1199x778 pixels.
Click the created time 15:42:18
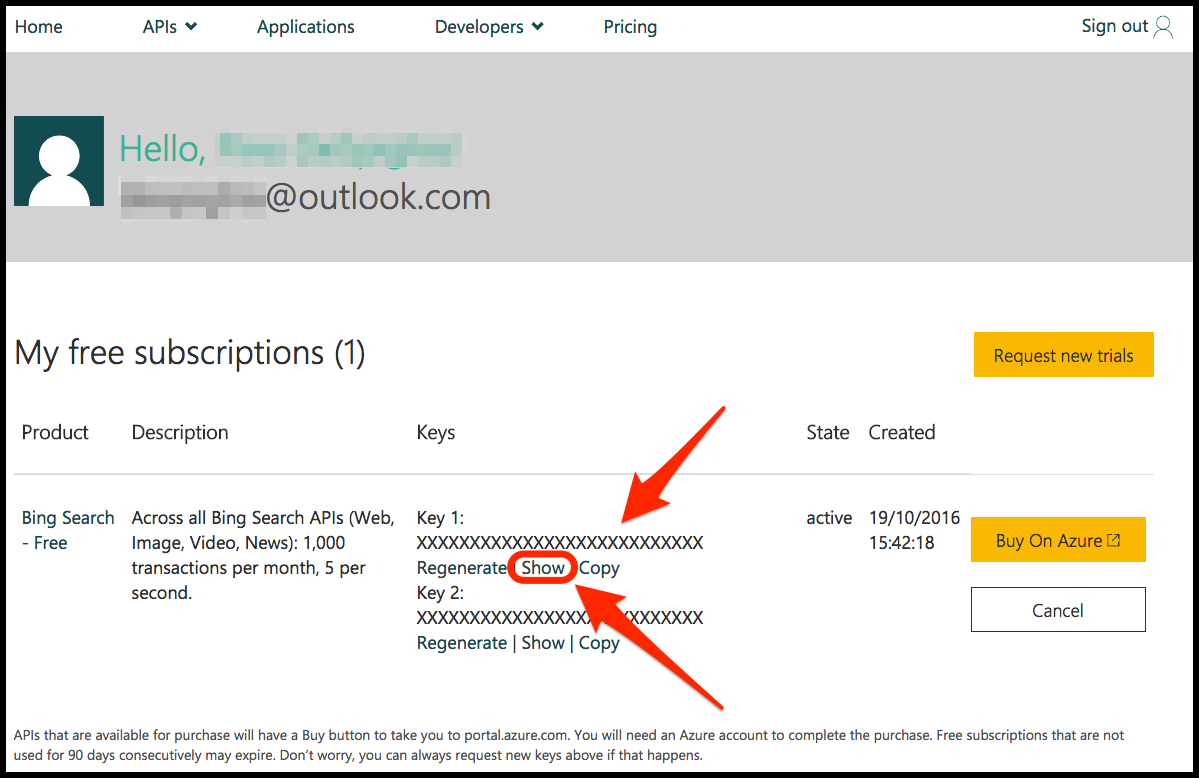[902, 543]
